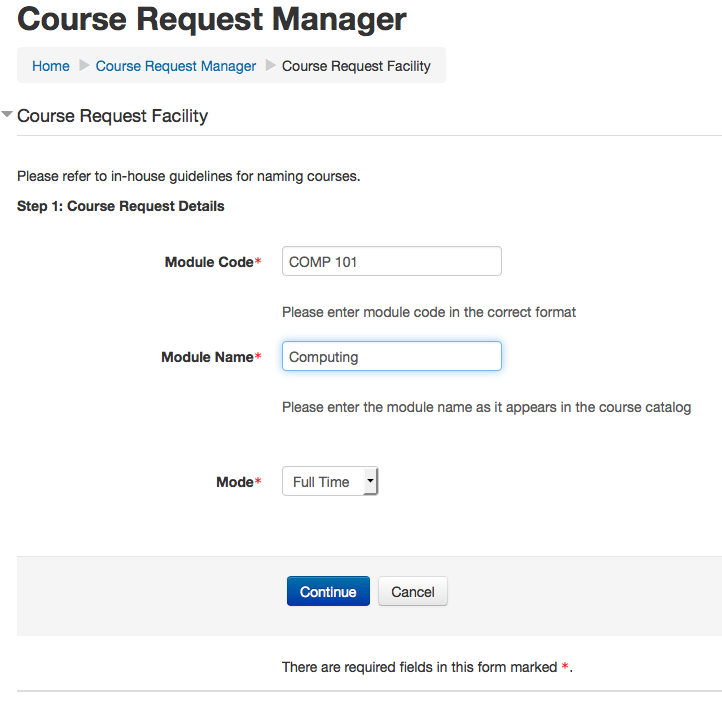Image resolution: width=722 pixels, height=702 pixels.
Task: Click the Module Name label
Action: tap(207, 357)
